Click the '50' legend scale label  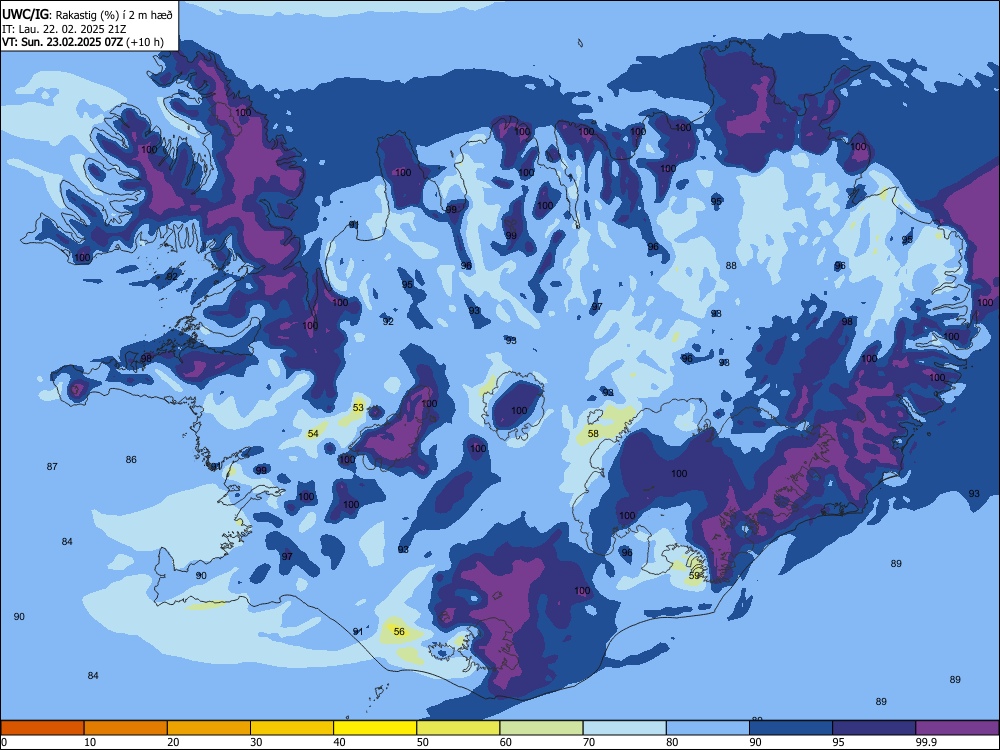click(x=423, y=742)
